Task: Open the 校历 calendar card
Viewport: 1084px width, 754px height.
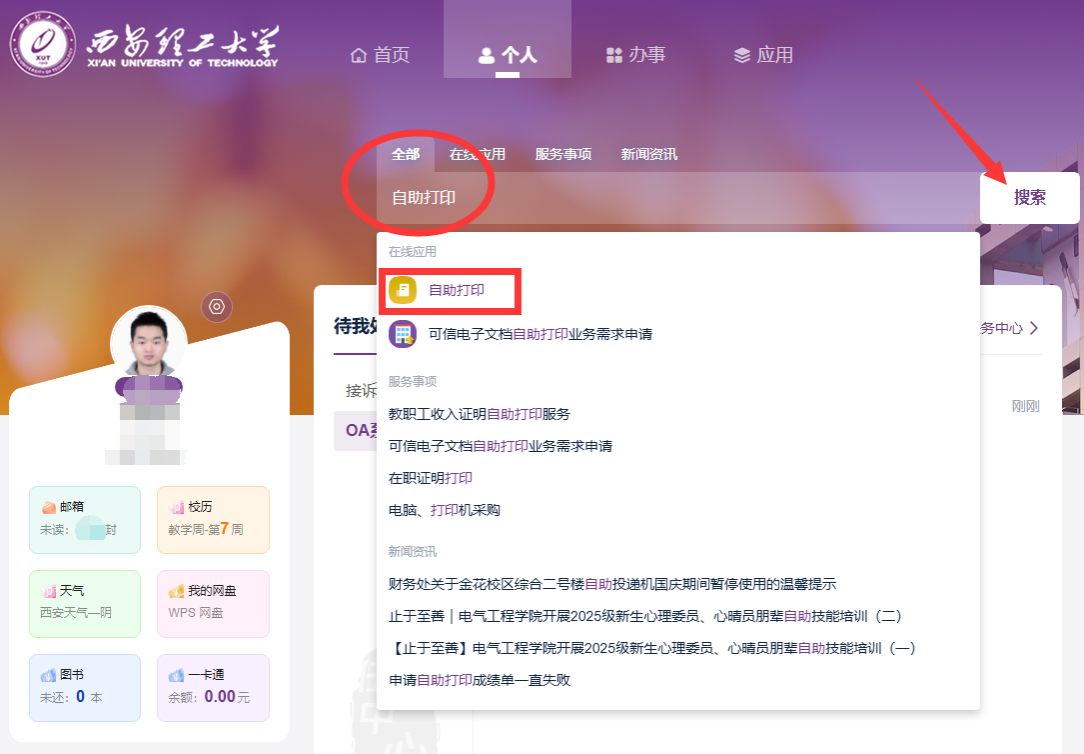Action: [x=213, y=519]
